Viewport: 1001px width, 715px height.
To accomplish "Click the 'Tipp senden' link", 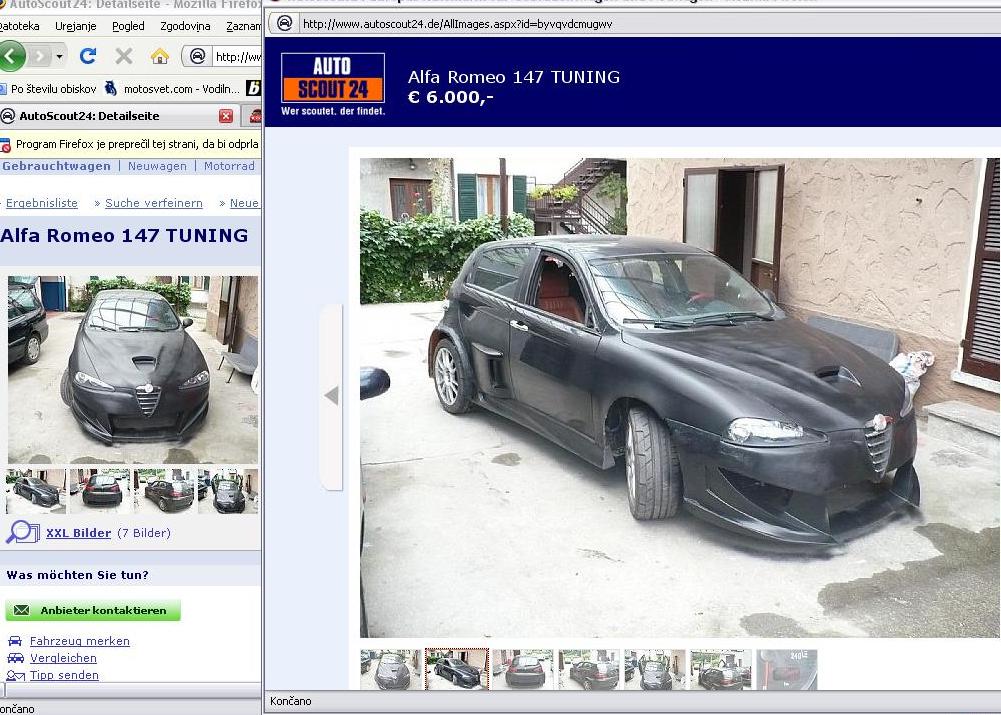I will pyautogui.click(x=64, y=675).
